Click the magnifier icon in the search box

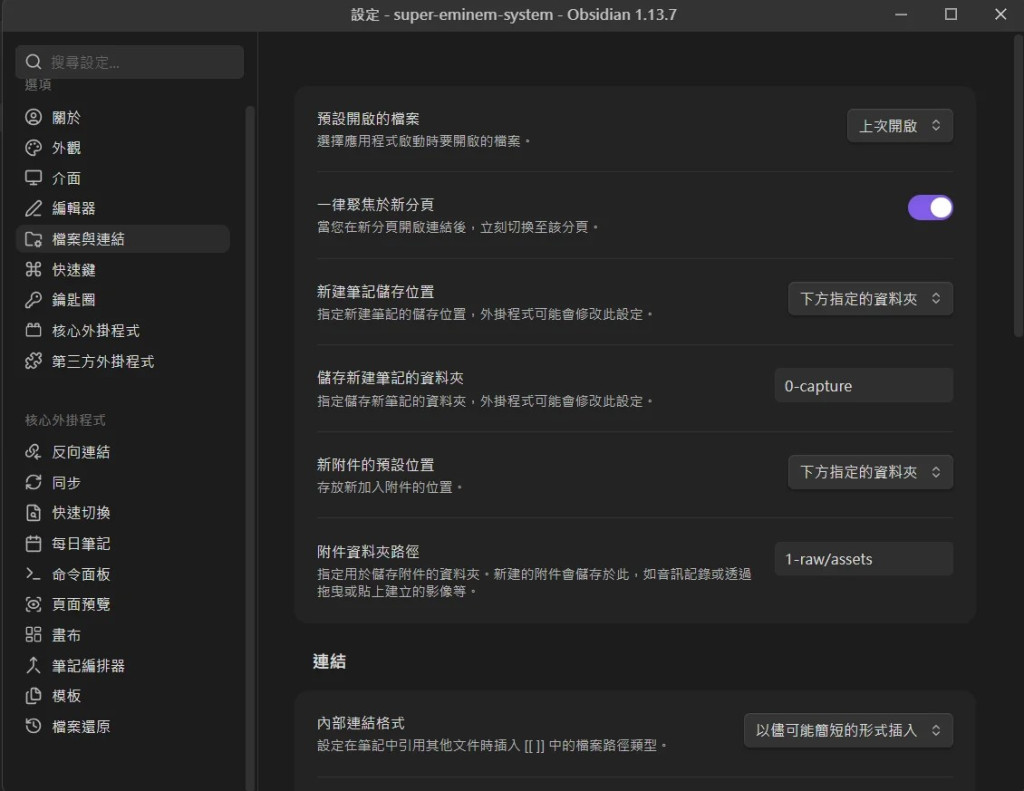click(x=33, y=62)
